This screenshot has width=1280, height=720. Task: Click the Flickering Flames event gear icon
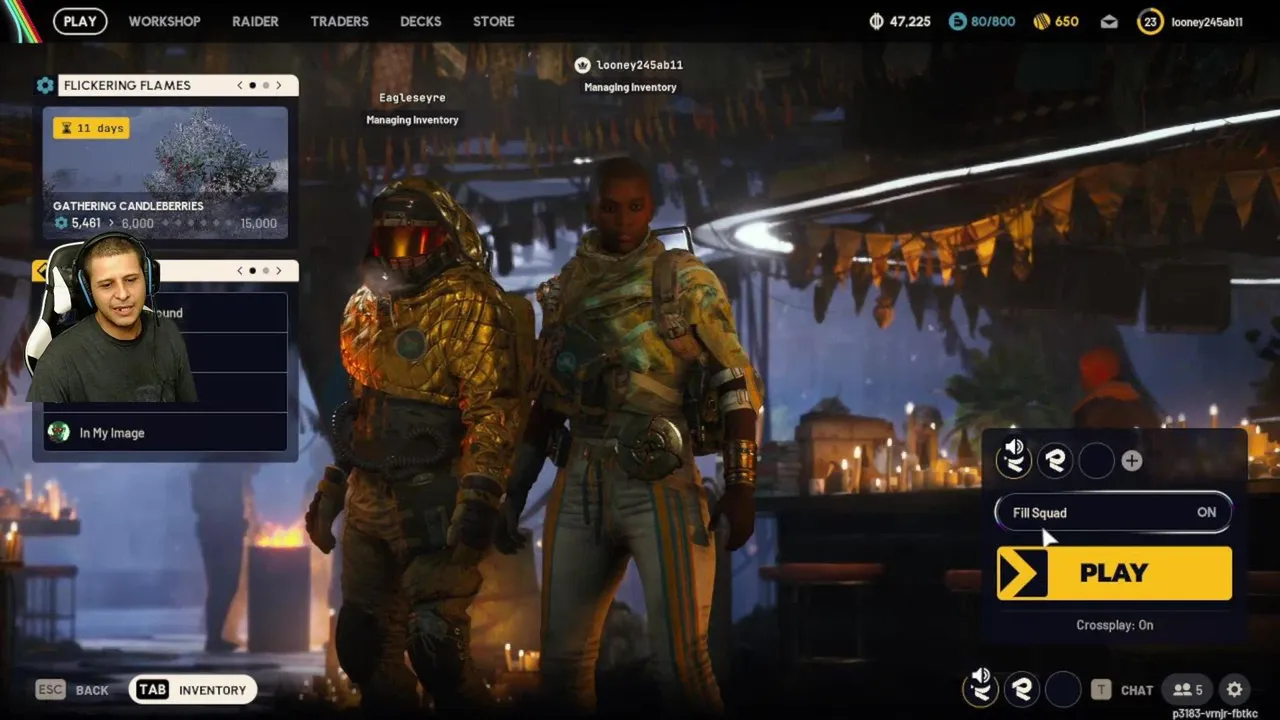point(45,85)
